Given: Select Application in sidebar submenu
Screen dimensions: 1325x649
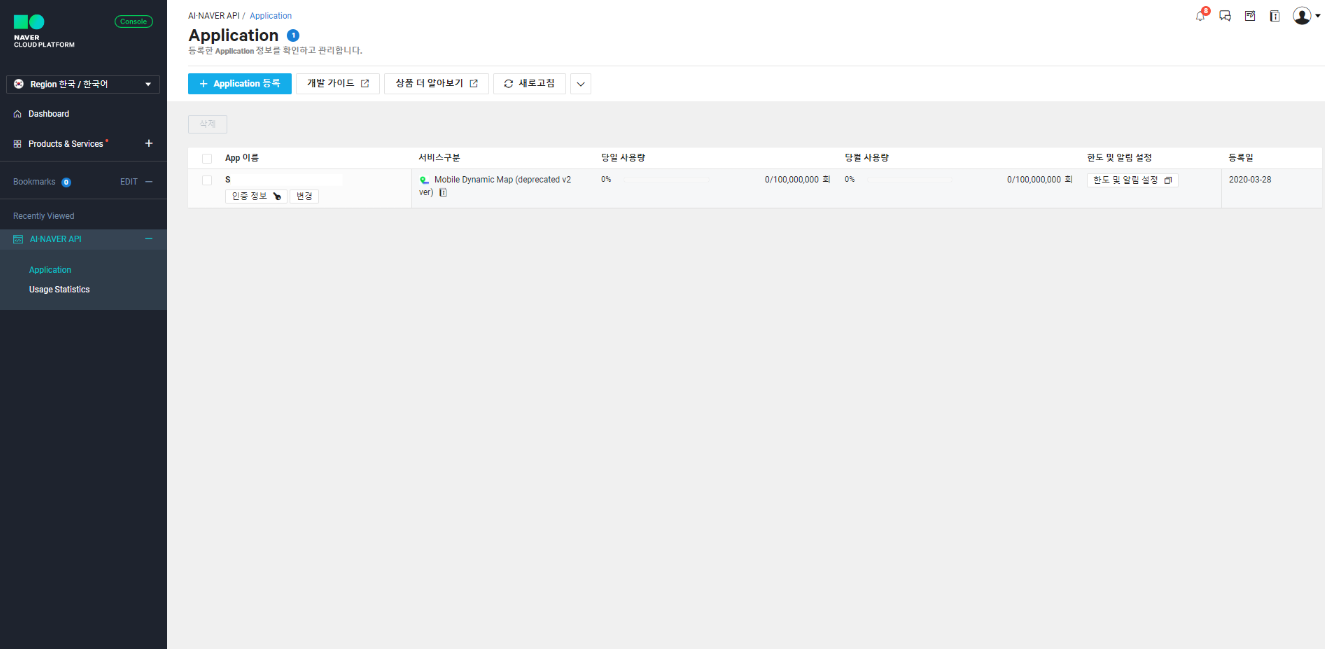Looking at the screenshot, I should [50, 270].
